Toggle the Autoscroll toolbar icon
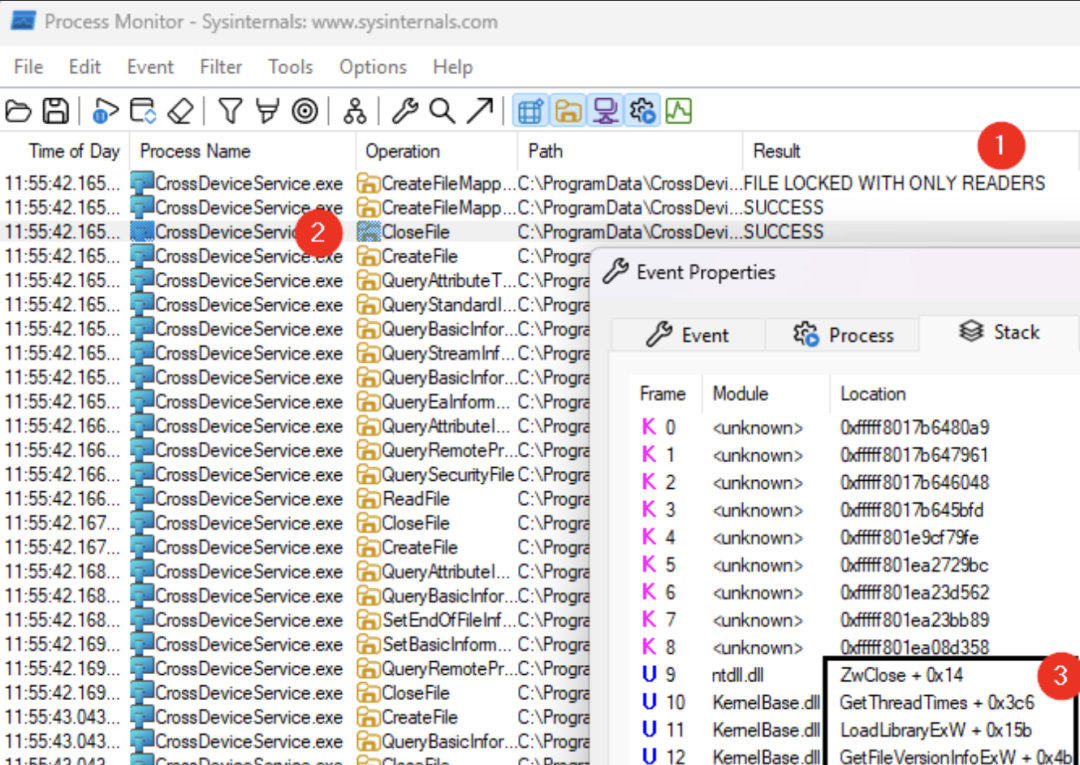Image resolution: width=1080 pixels, height=765 pixels. pos(144,110)
